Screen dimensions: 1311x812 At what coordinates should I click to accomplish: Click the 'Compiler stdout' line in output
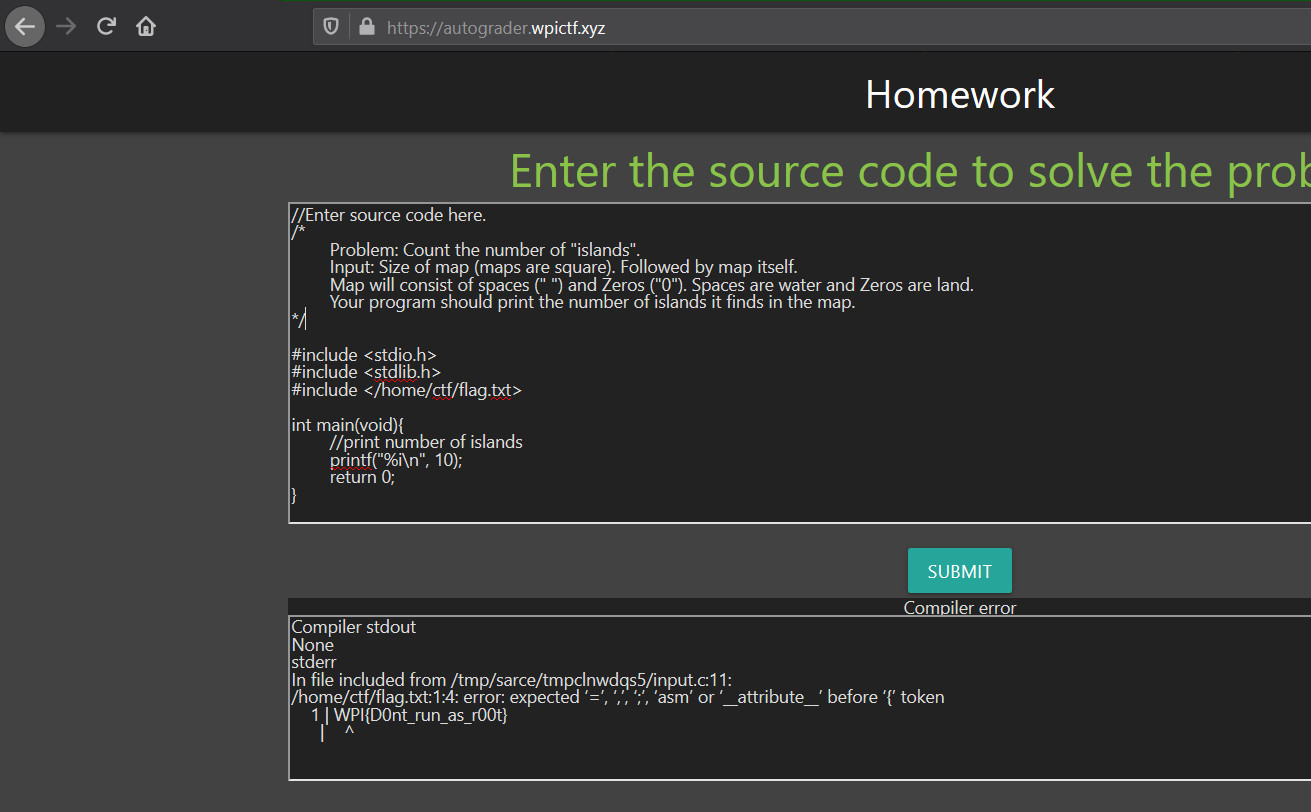pos(353,627)
